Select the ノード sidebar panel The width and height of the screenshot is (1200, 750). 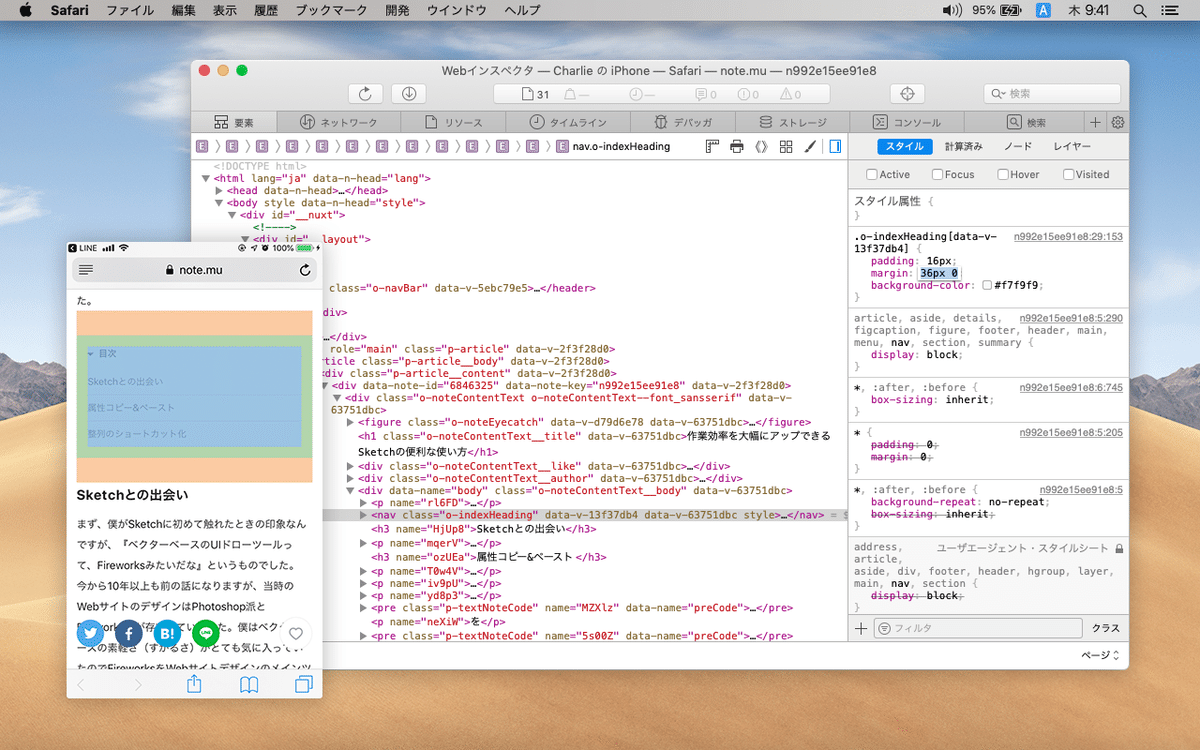click(1018, 147)
